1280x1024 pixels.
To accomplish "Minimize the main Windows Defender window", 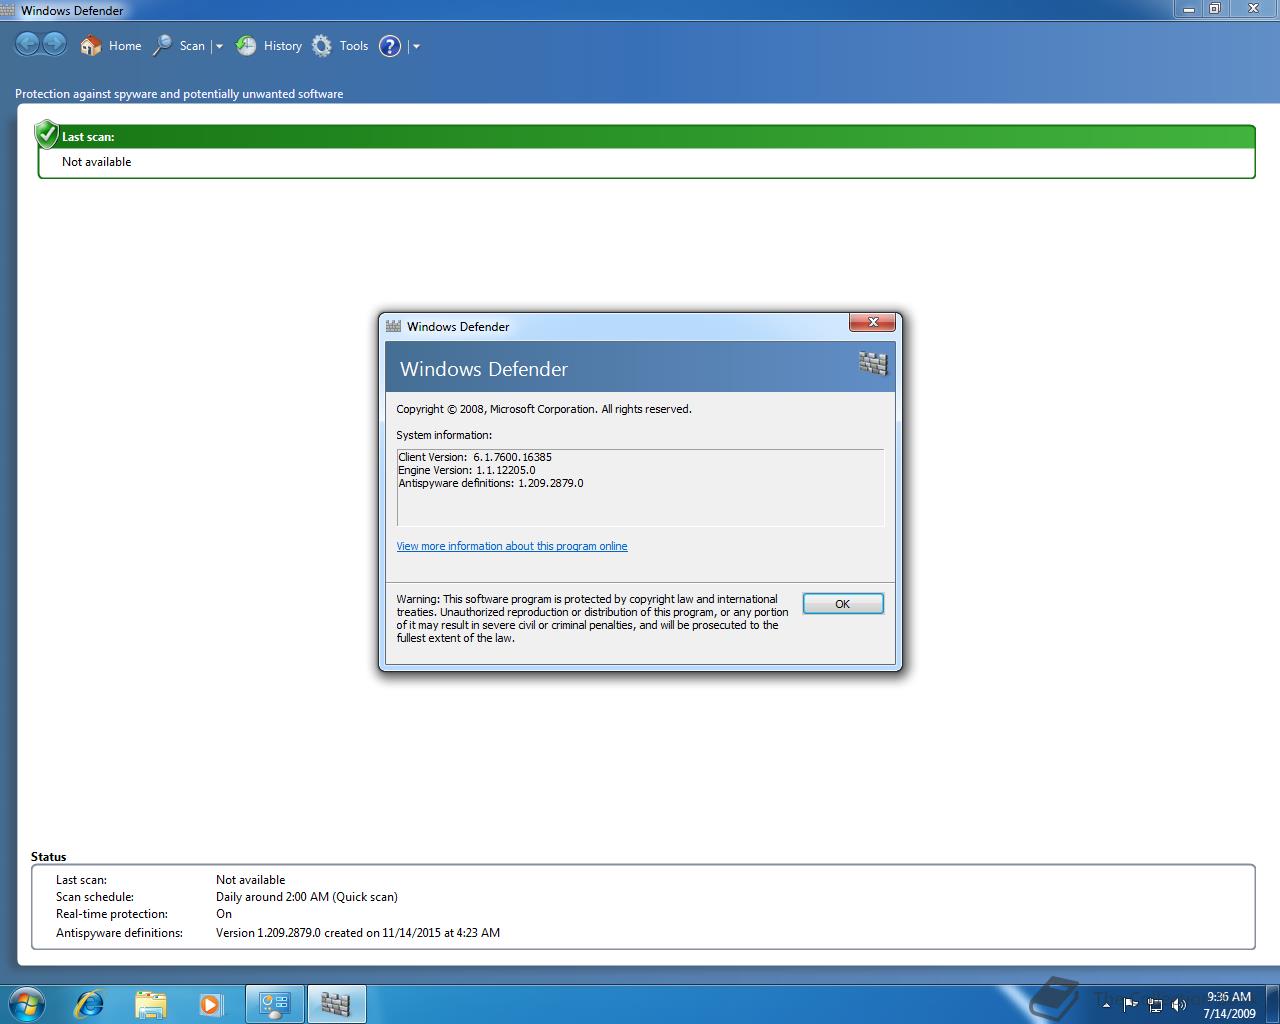I will tap(1188, 9).
